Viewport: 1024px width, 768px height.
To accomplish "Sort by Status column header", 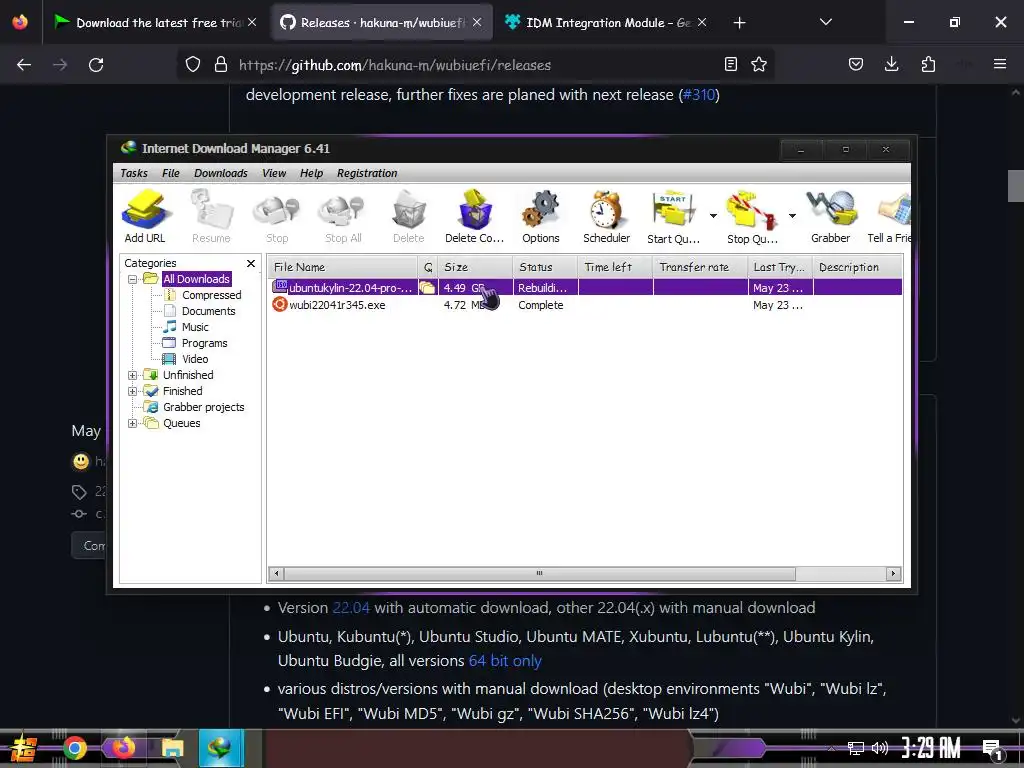I will 545,267.
